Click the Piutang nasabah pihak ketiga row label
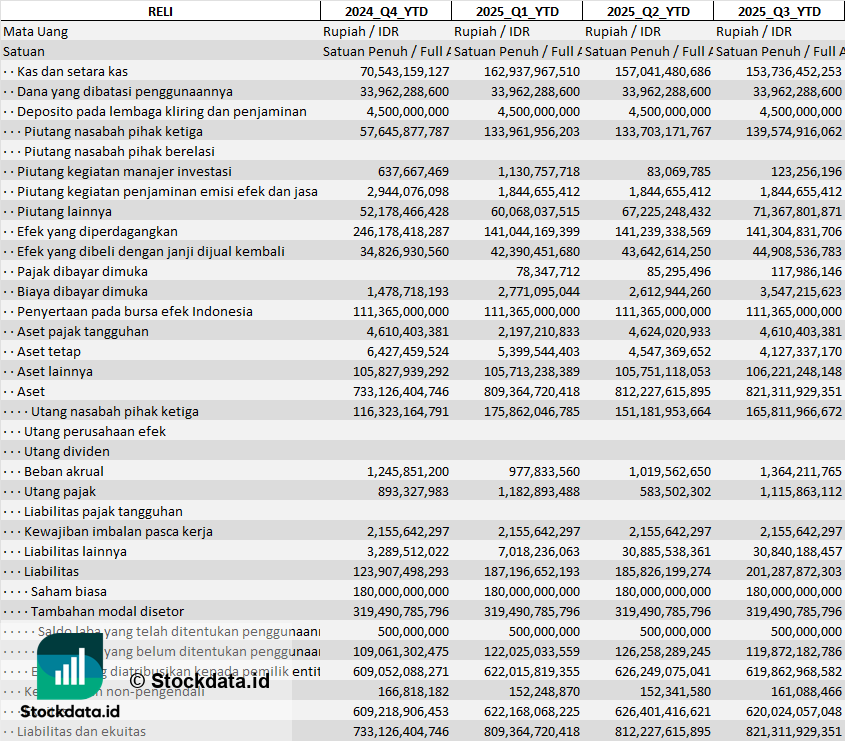 (113, 131)
